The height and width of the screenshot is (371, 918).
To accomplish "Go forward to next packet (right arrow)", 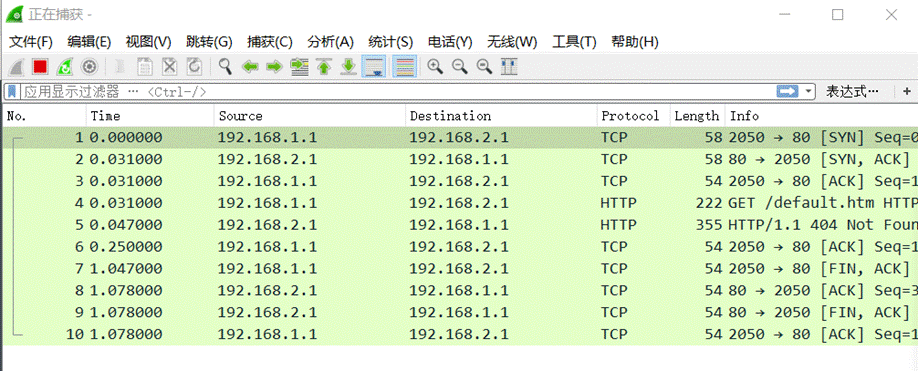I will tap(275, 67).
